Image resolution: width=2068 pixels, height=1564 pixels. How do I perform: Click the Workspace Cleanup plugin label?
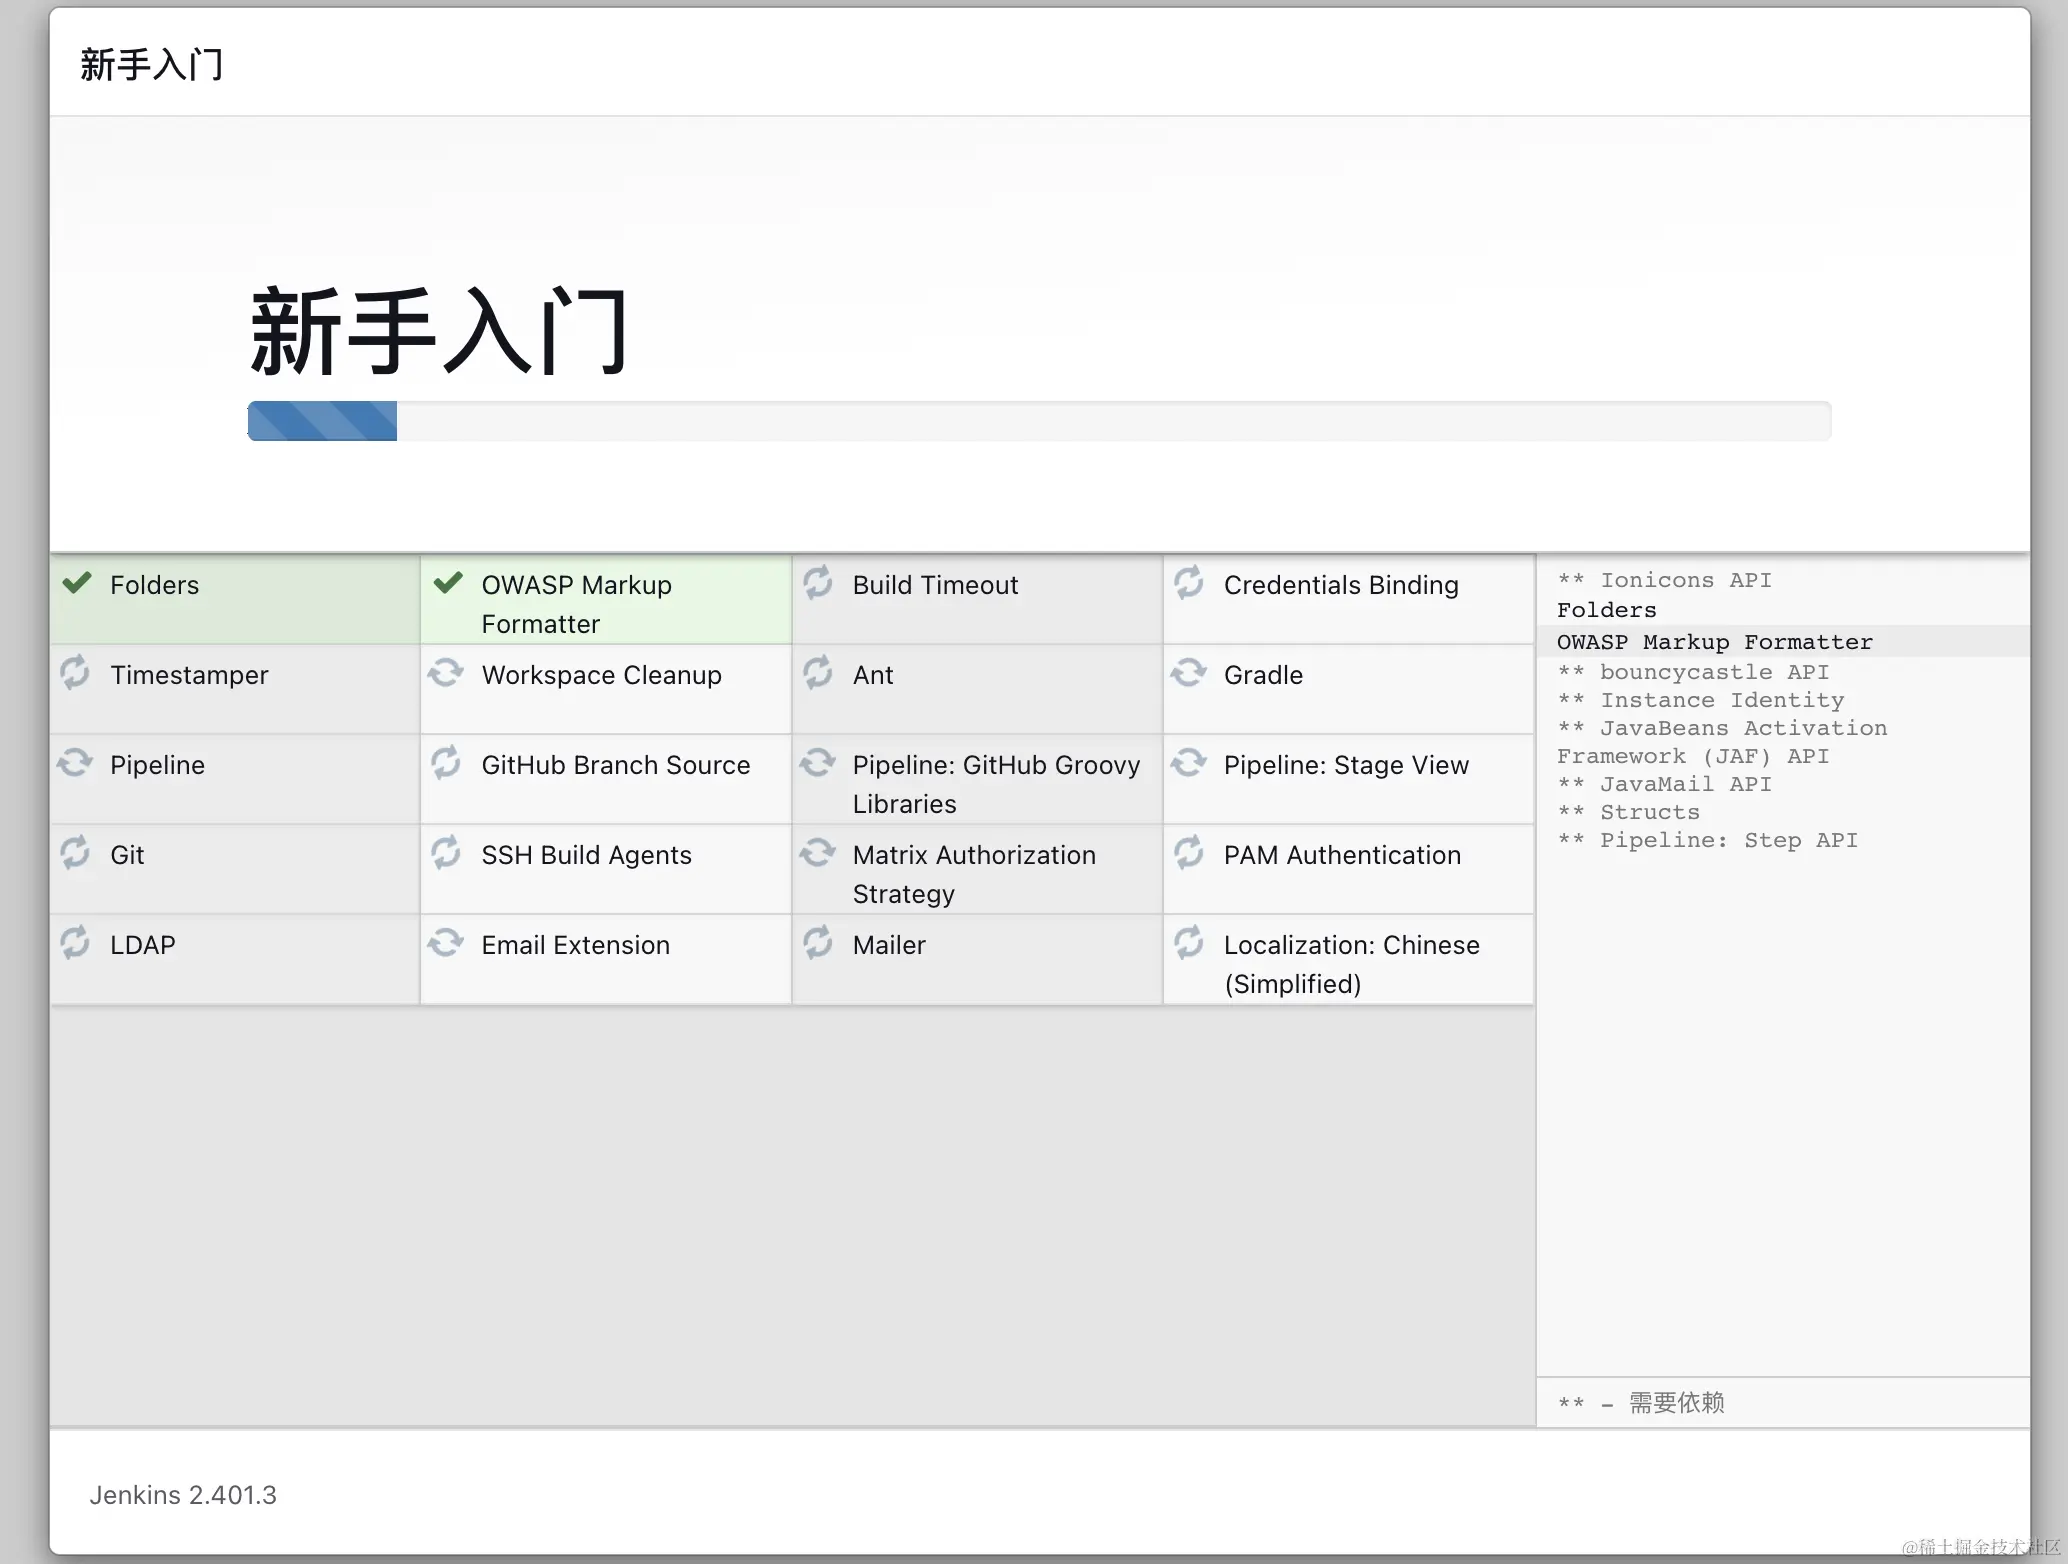click(601, 676)
